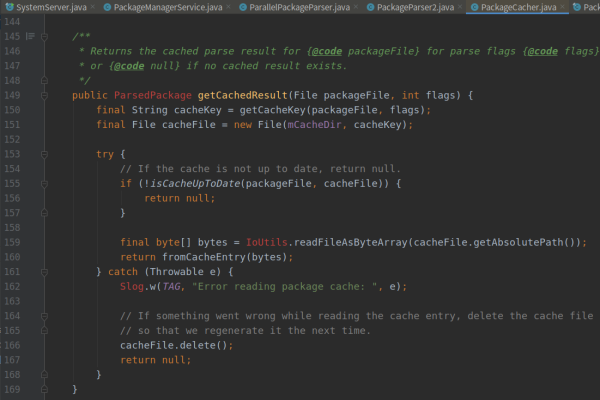Collapse the getCachedResult method at line 149
This screenshot has width=600, height=400.
(45, 95)
